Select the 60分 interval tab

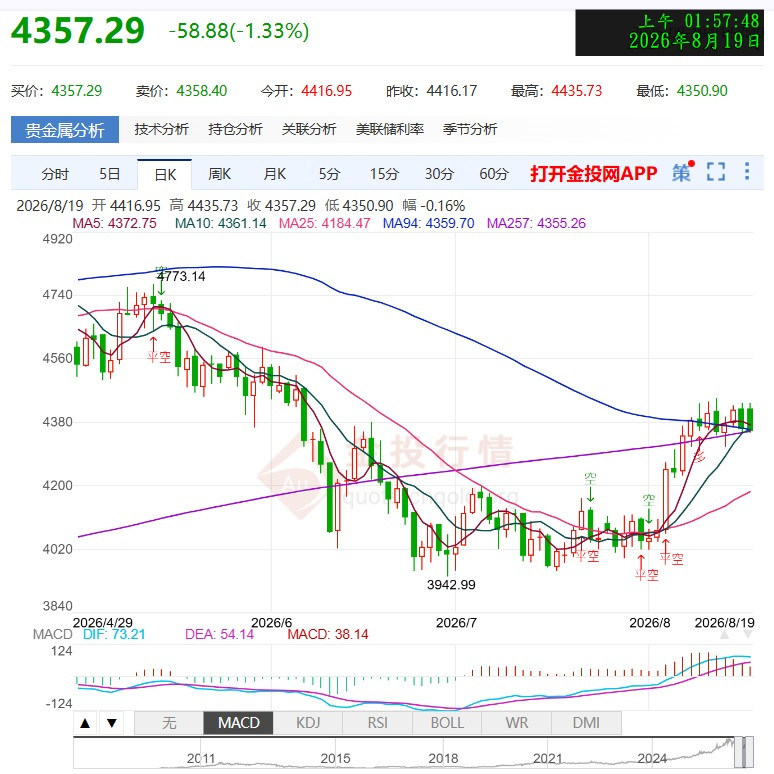click(494, 174)
